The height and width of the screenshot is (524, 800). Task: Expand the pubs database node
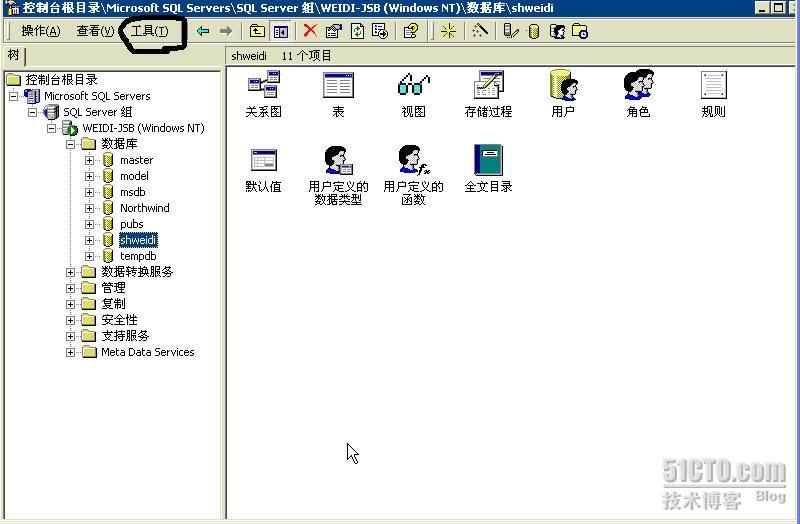pos(89,224)
